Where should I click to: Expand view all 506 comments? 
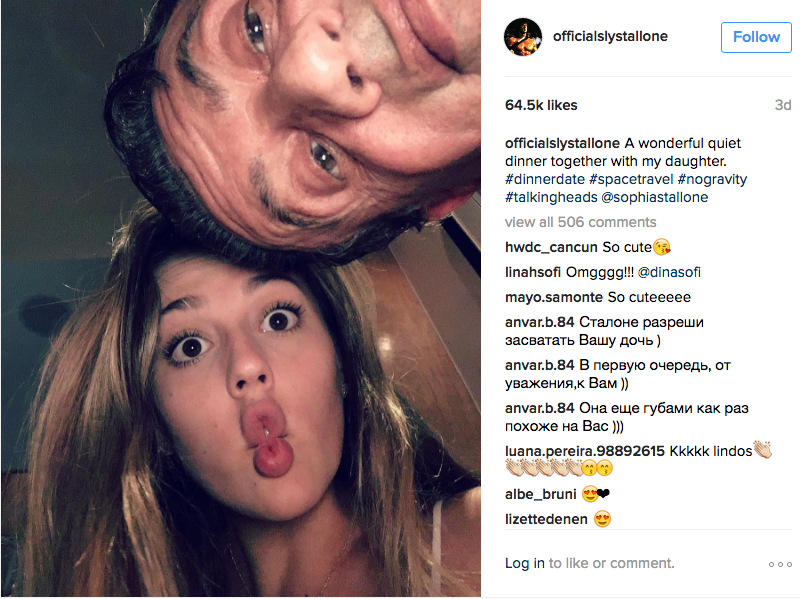tap(581, 222)
